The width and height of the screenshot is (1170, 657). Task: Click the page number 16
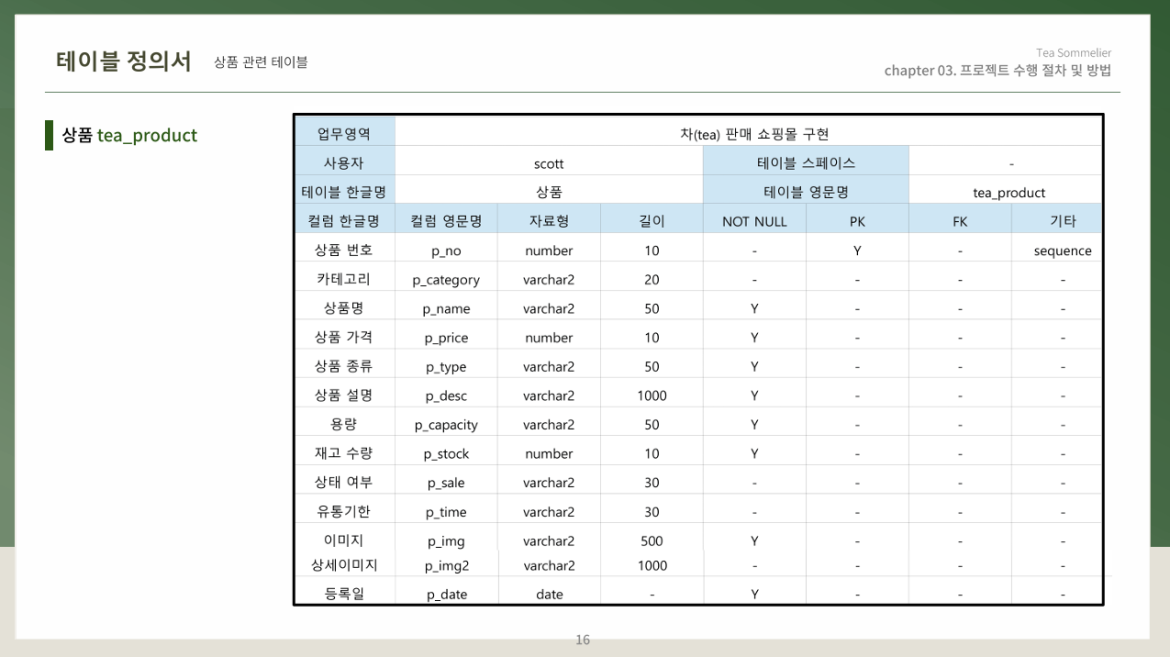(583, 639)
